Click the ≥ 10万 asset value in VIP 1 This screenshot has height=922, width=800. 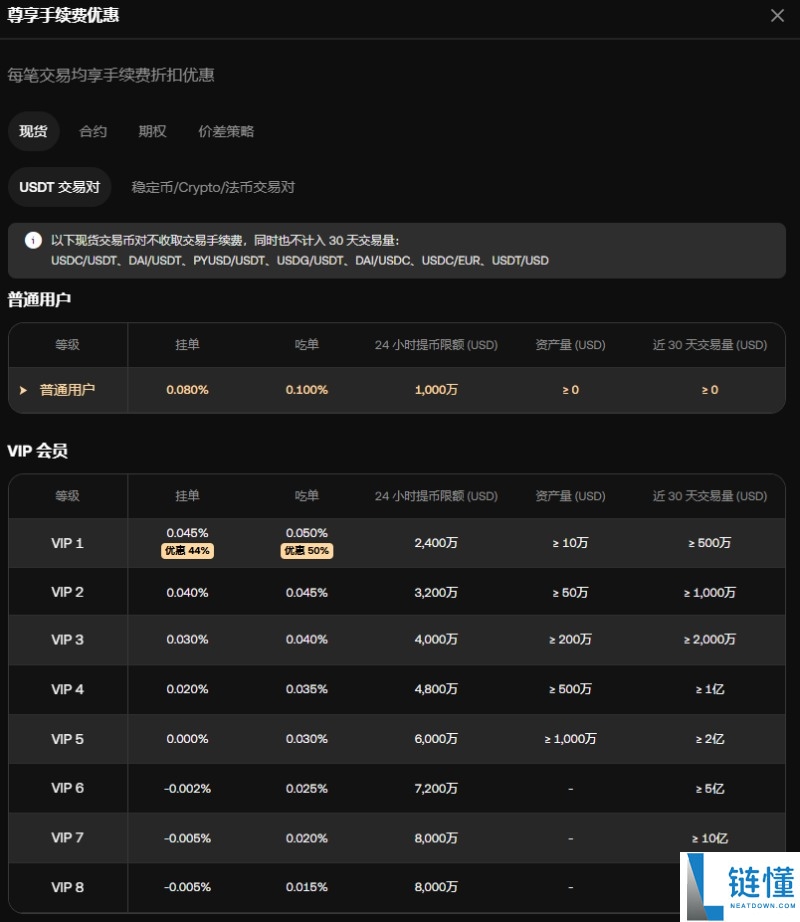click(x=570, y=543)
